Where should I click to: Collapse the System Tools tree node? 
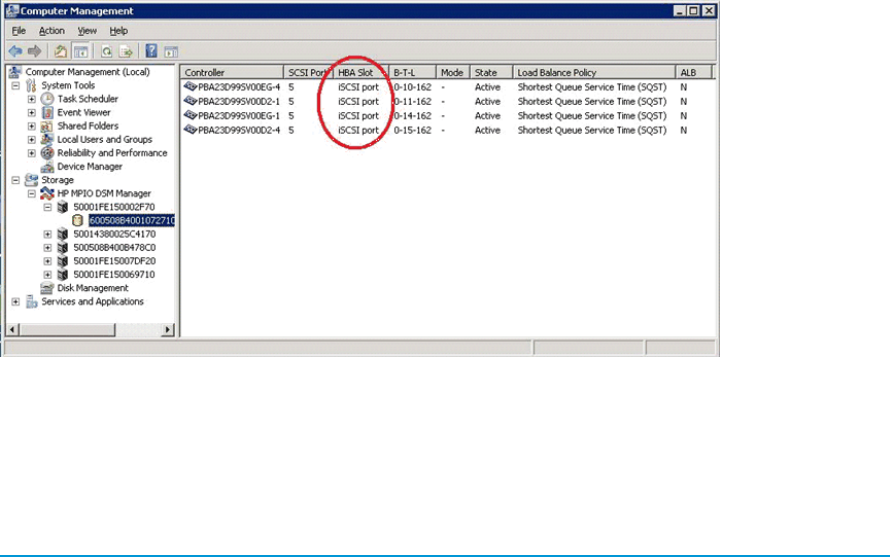pyautogui.click(x=16, y=86)
